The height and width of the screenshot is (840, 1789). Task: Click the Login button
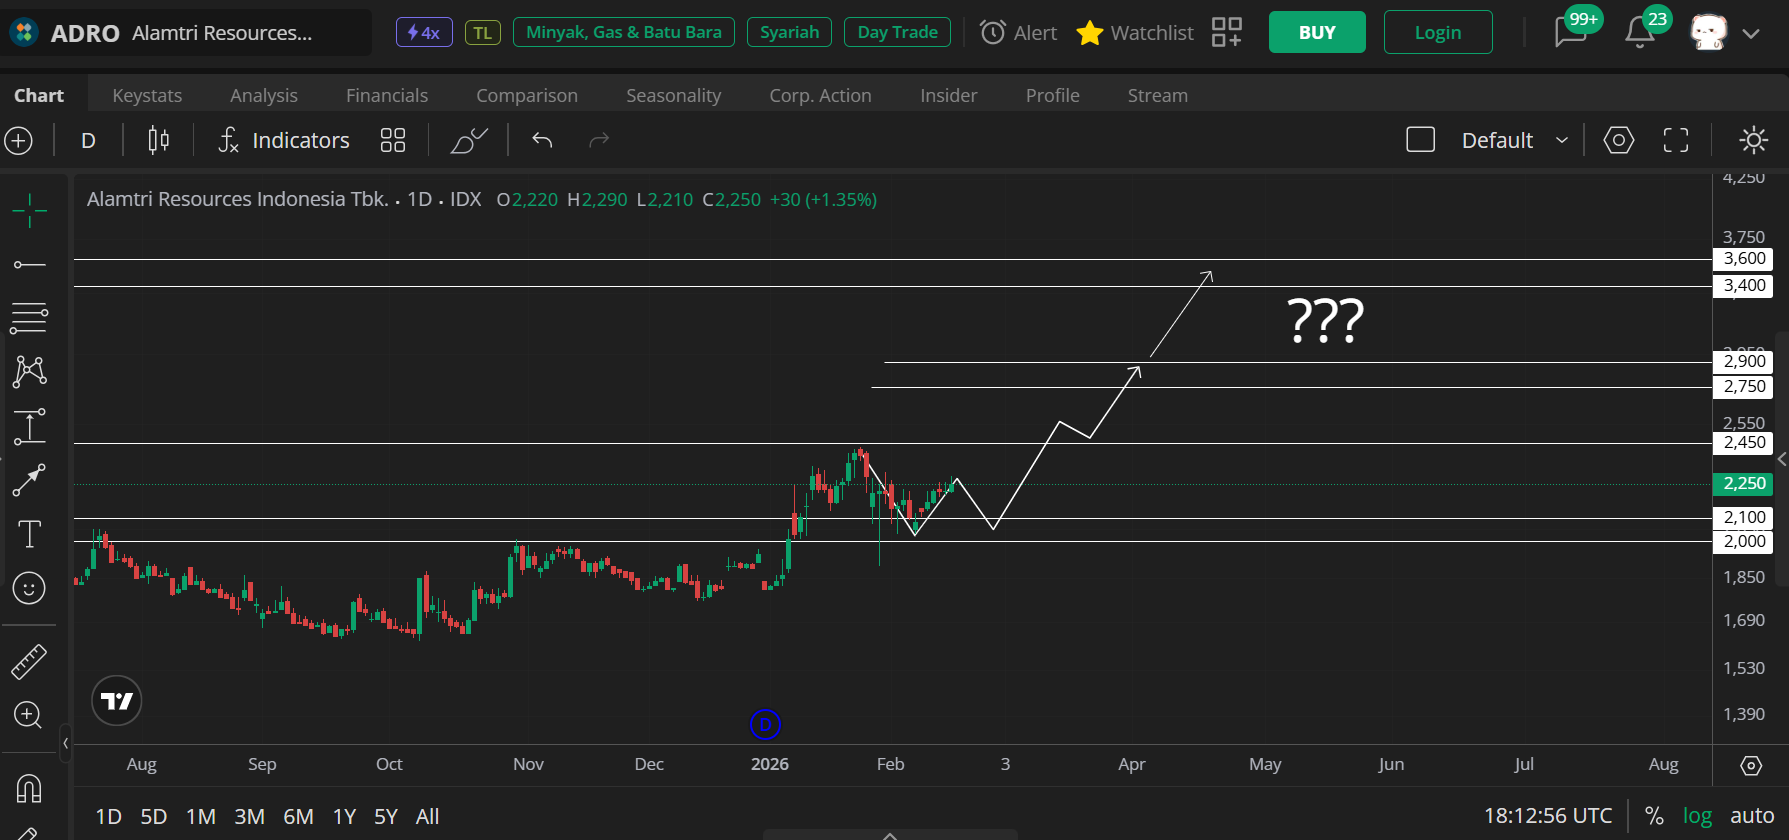(x=1438, y=32)
